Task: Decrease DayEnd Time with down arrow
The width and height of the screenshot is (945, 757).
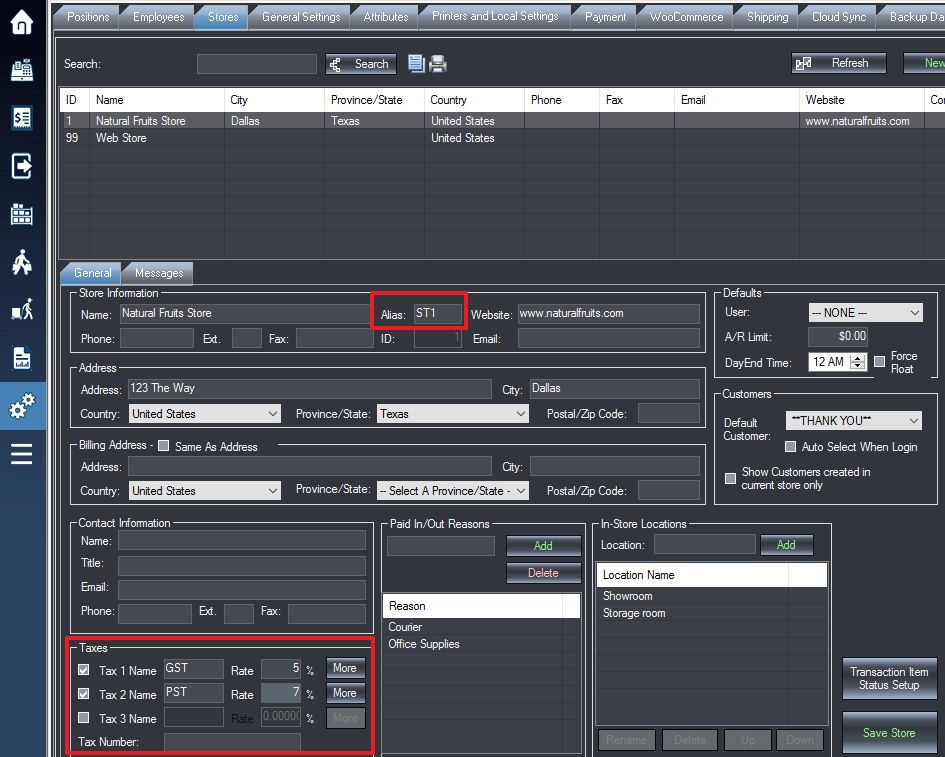Action: click(858, 366)
